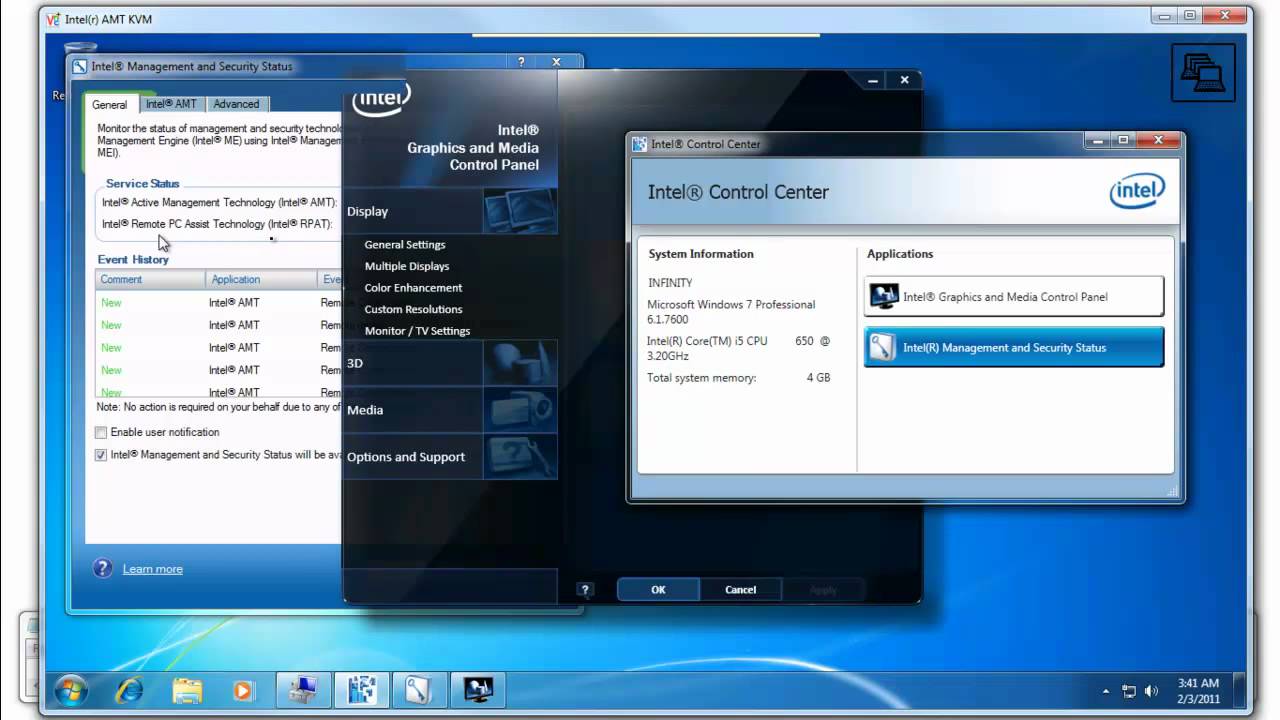Click the Intel logo in Graphics Control Panel
This screenshot has width=1280, height=720.
pos(381,100)
